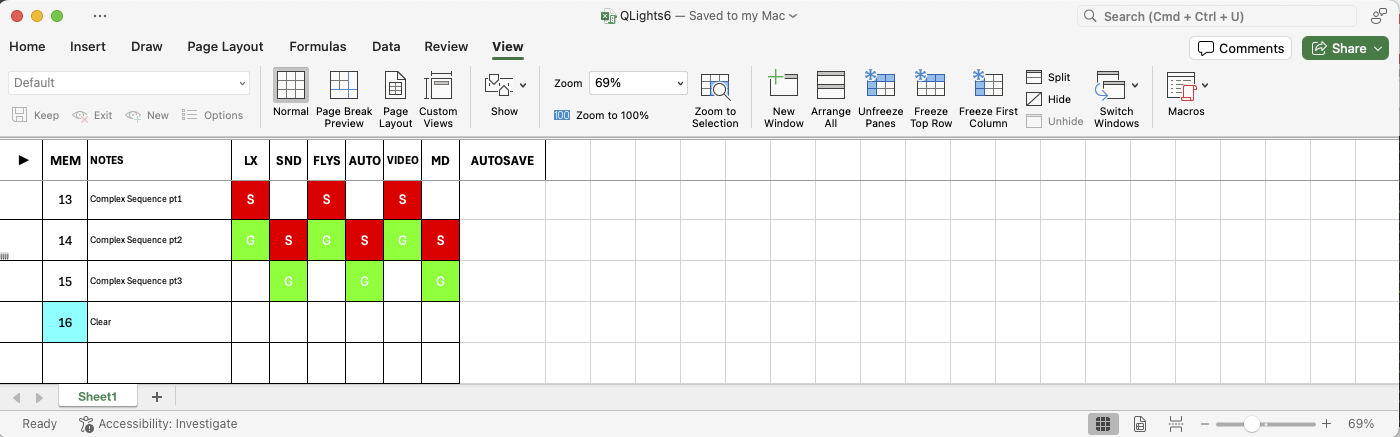Image resolution: width=1400 pixels, height=437 pixels.
Task: Add a new sheet with plus button
Action: pyautogui.click(x=156, y=397)
